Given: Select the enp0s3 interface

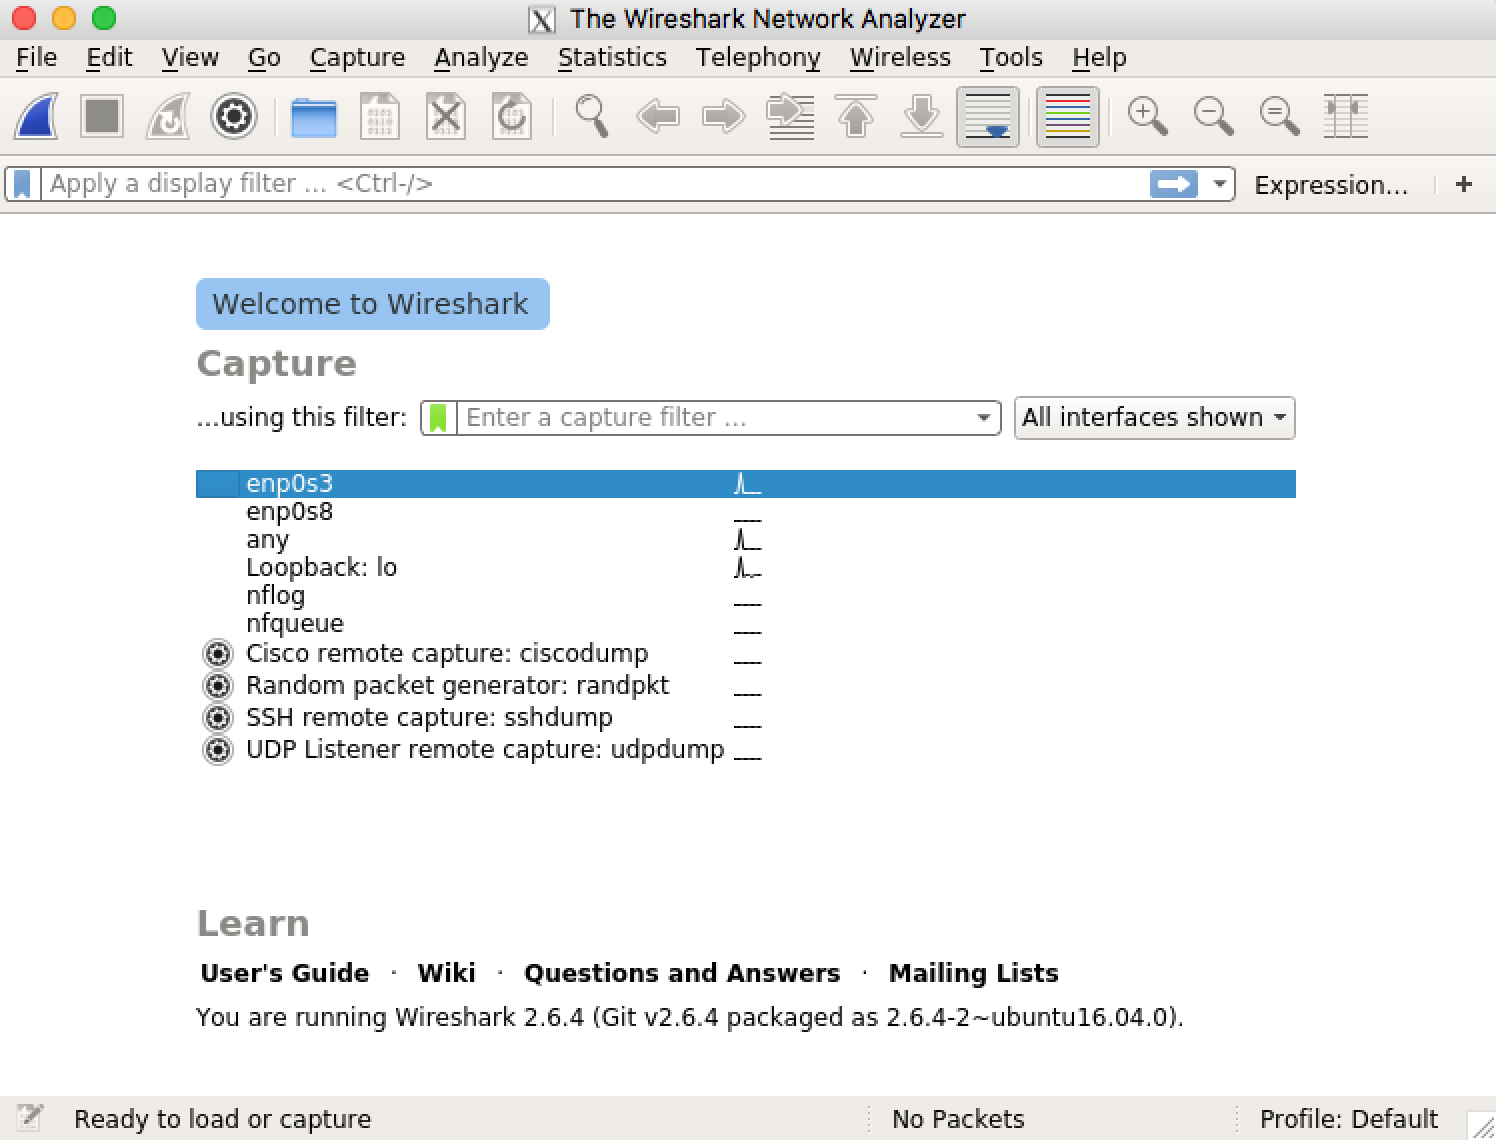Looking at the screenshot, I should pyautogui.click(x=746, y=484).
